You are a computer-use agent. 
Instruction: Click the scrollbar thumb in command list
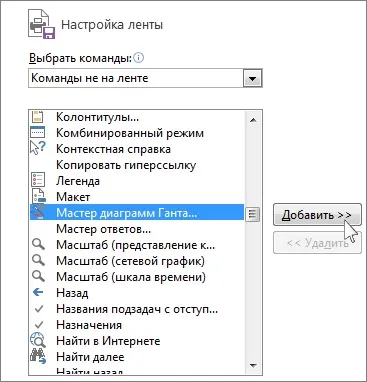coord(253,214)
